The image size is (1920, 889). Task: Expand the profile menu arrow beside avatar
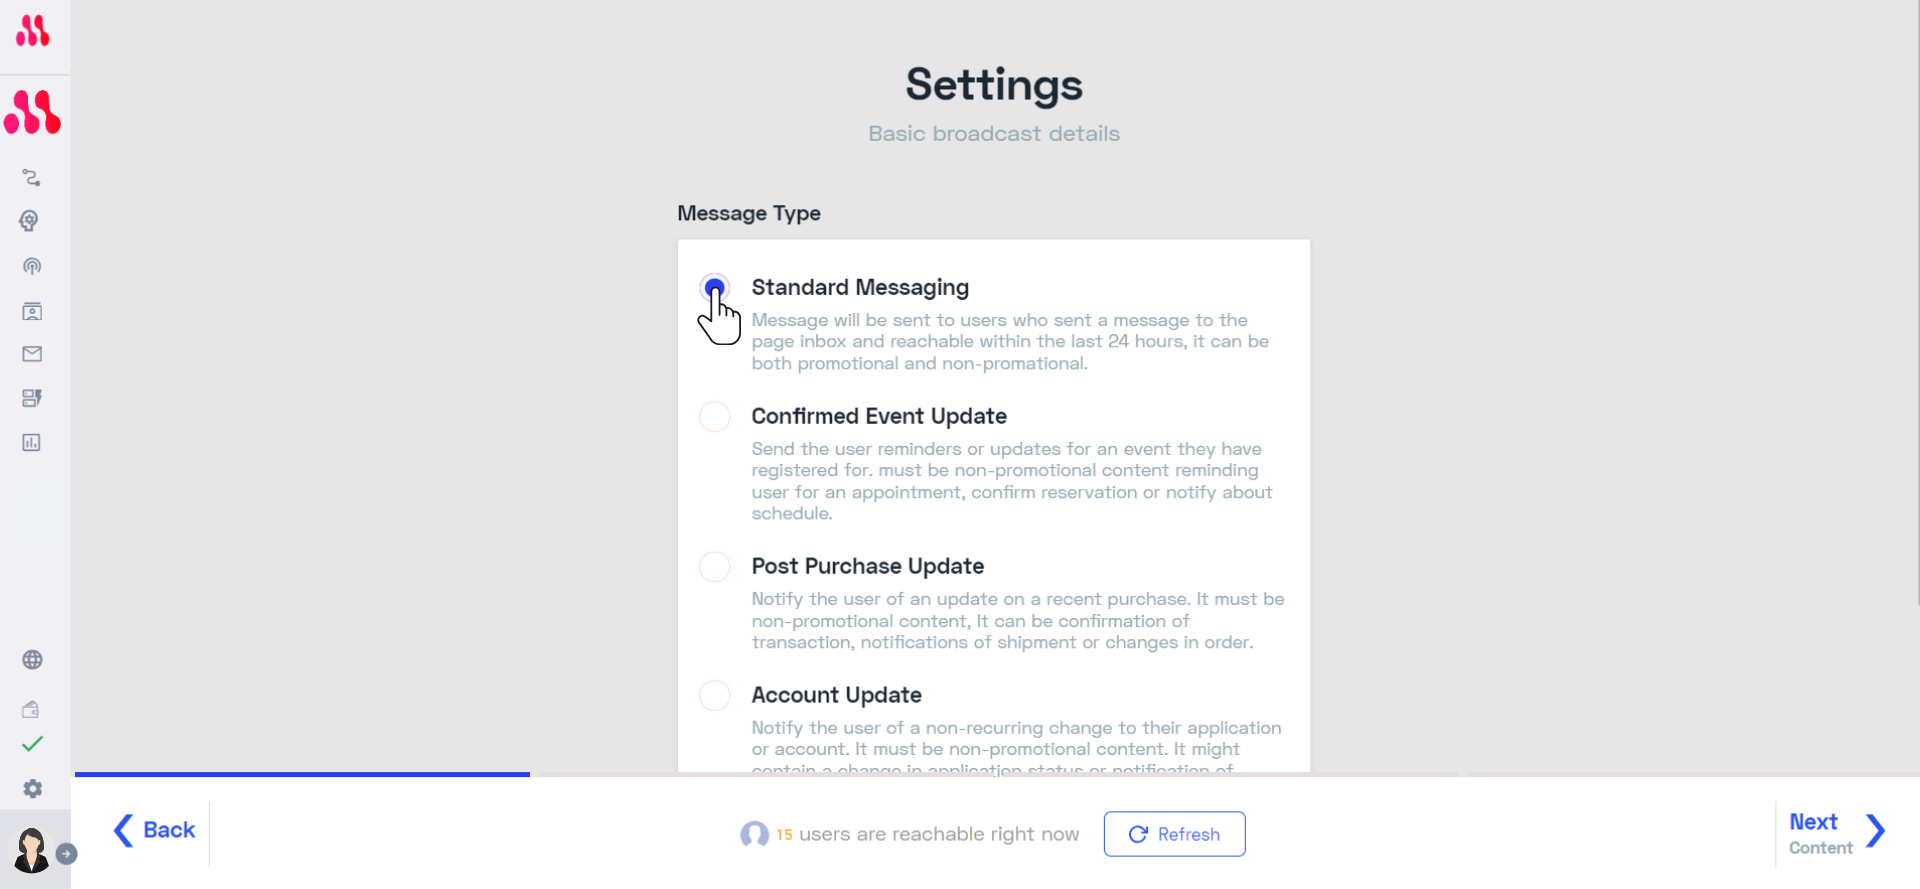click(66, 854)
